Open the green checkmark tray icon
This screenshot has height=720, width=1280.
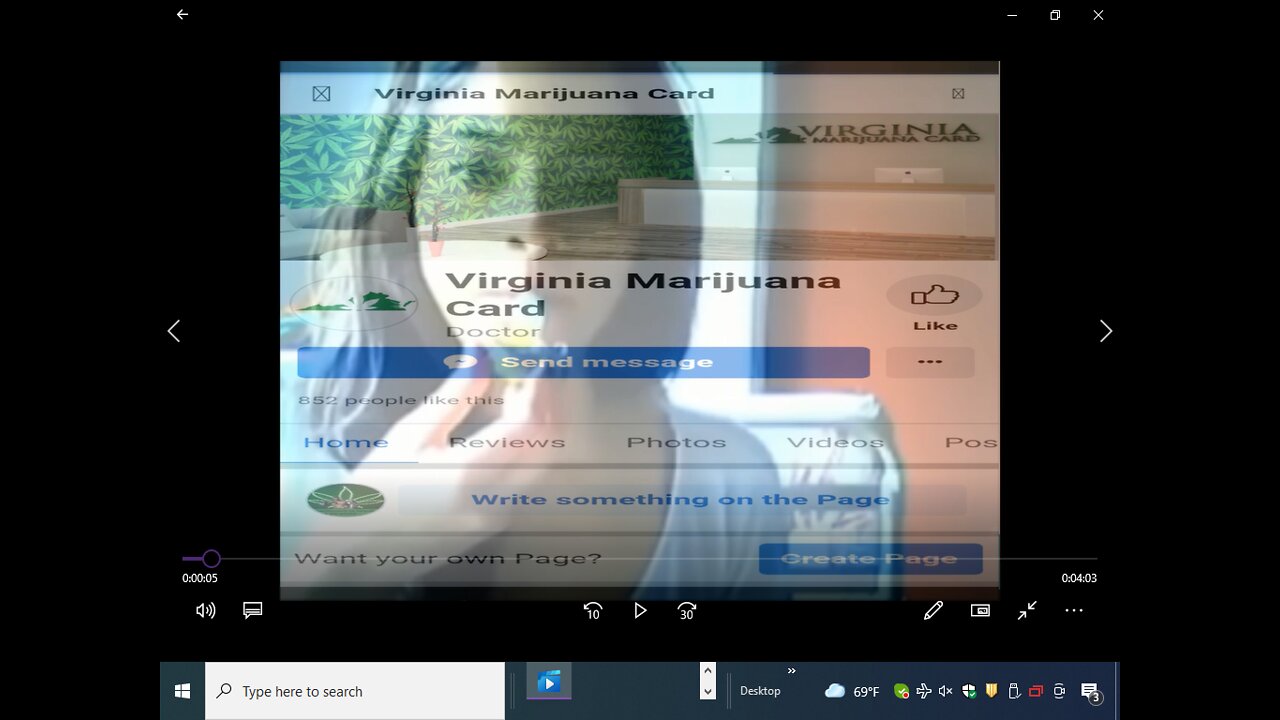[901, 691]
